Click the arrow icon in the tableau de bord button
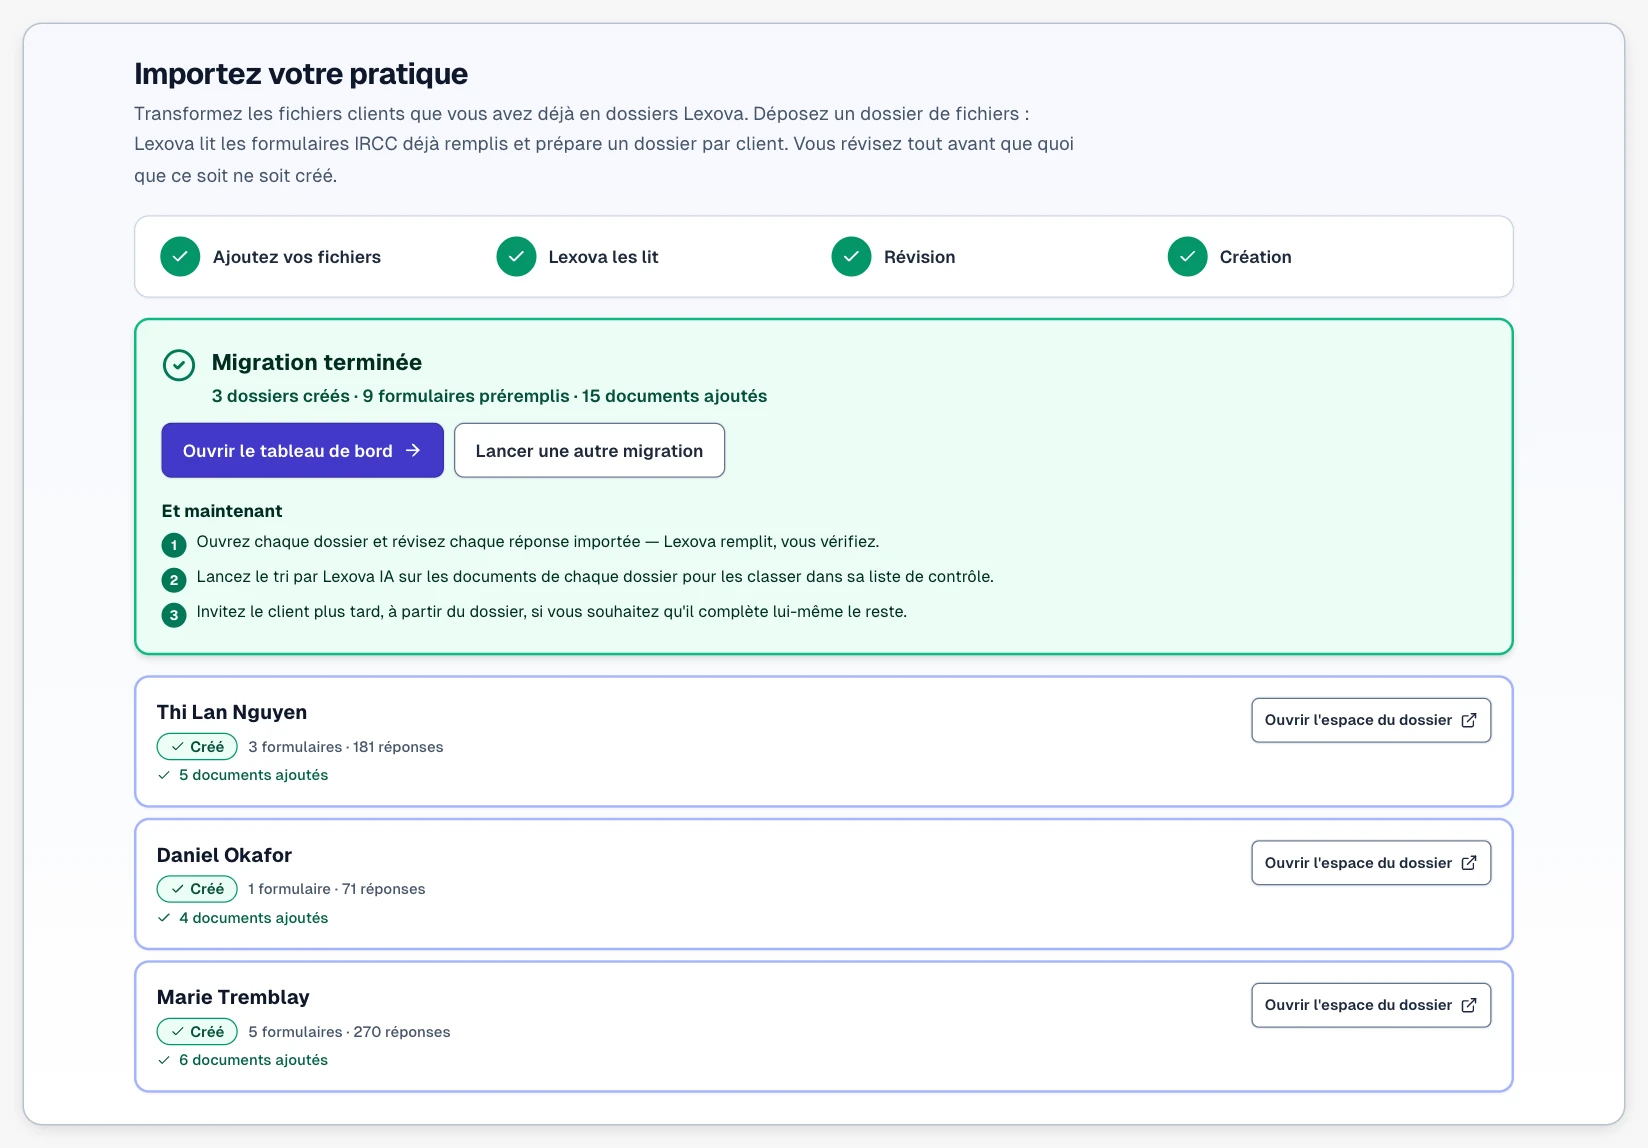This screenshot has width=1648, height=1148. (x=413, y=451)
